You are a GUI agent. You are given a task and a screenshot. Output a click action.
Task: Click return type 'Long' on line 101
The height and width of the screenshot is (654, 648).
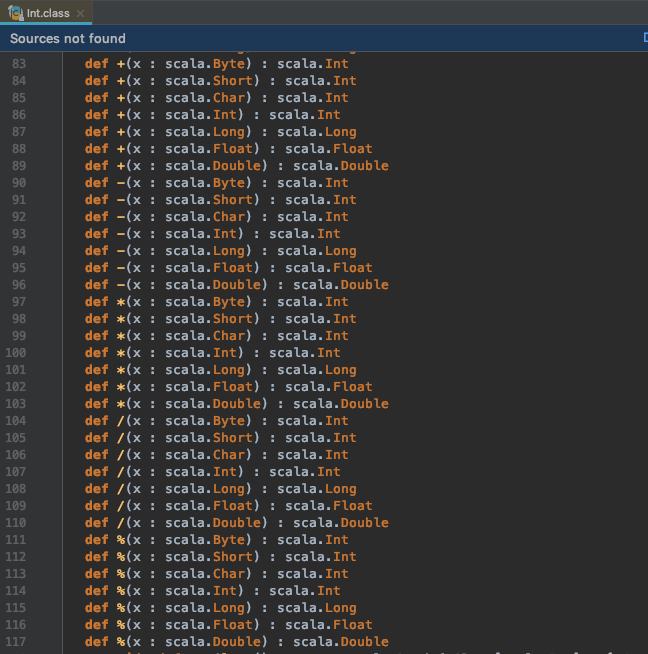(341, 370)
